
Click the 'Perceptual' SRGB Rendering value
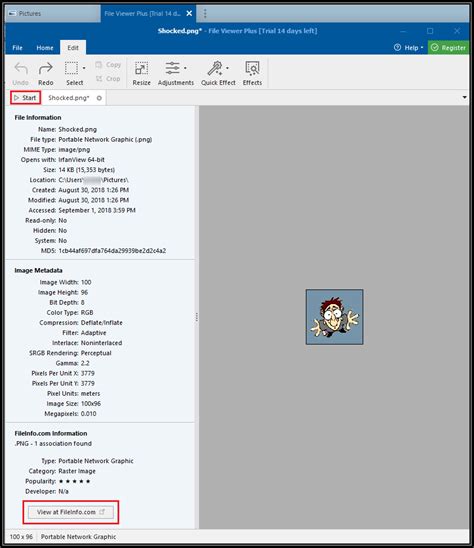pos(96,353)
